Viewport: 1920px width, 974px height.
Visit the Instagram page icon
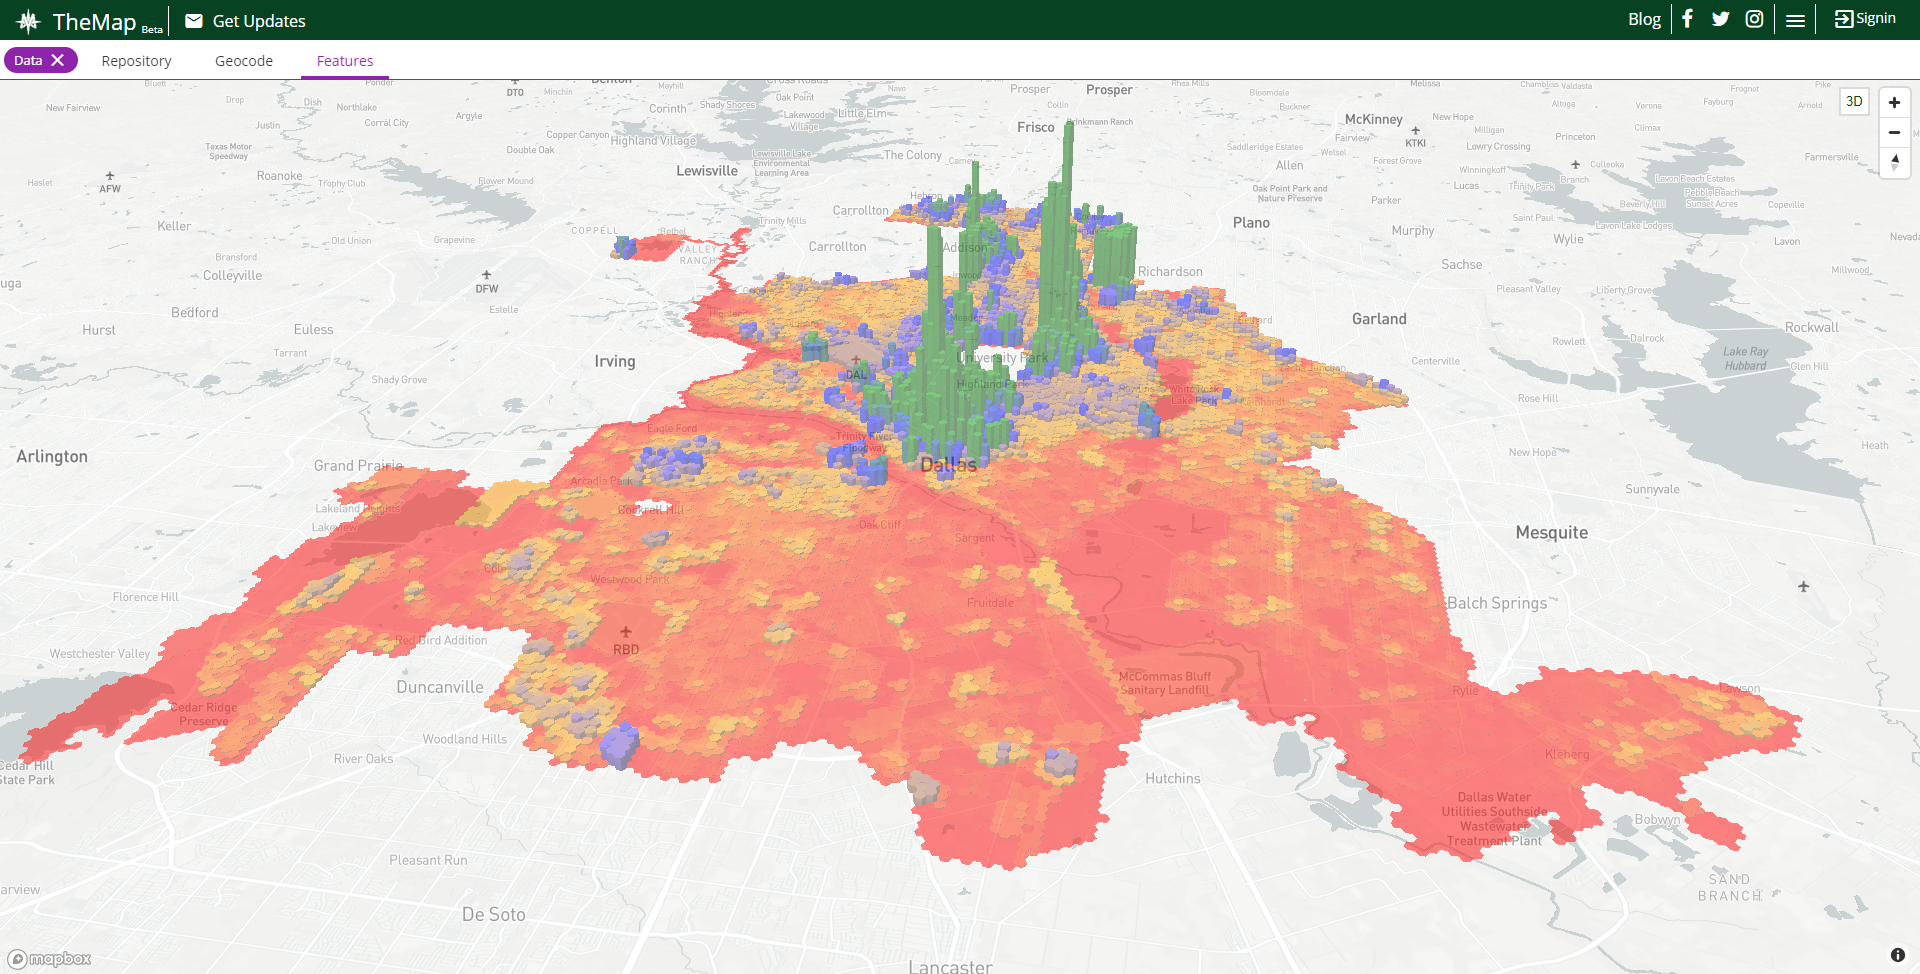click(x=1754, y=19)
